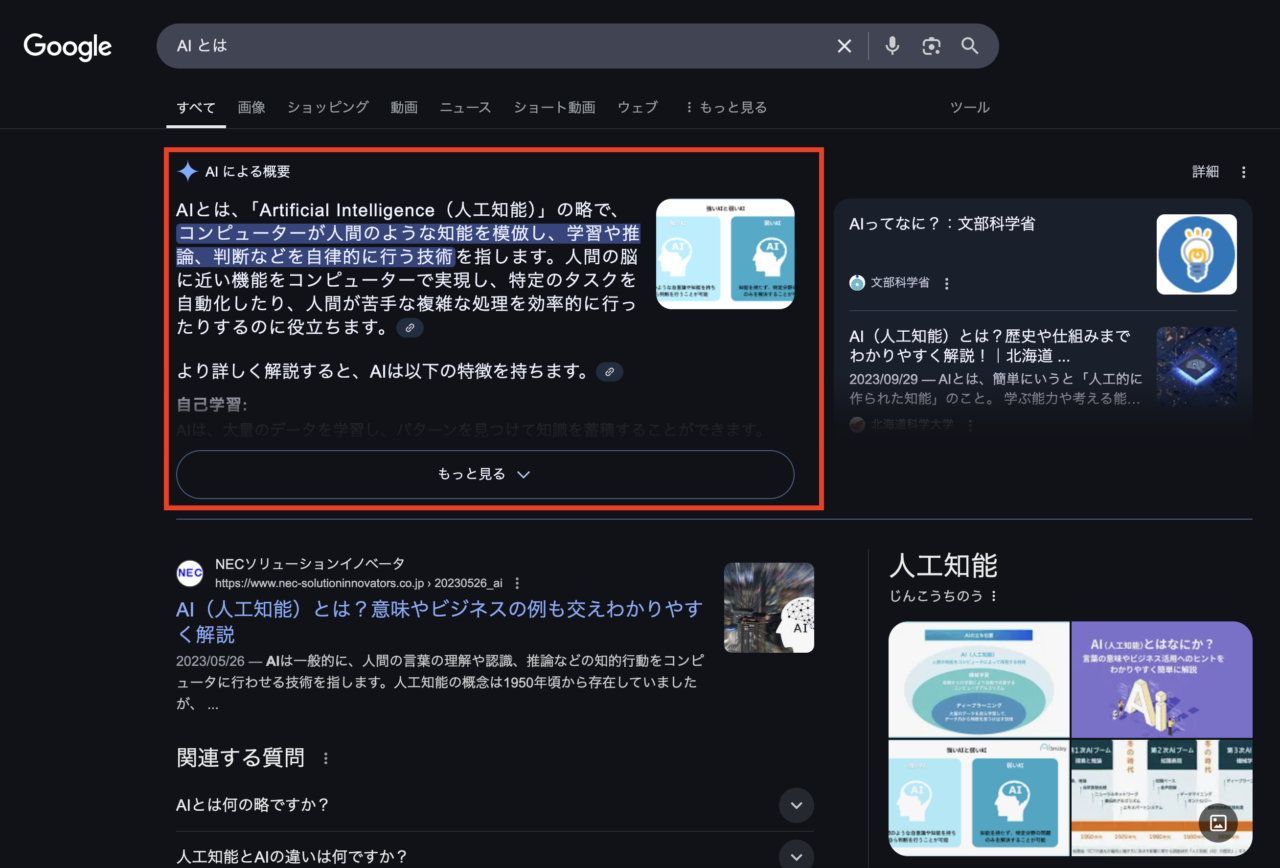Open three-dot menu beside 詳細
The image size is (1280, 868).
click(1243, 172)
